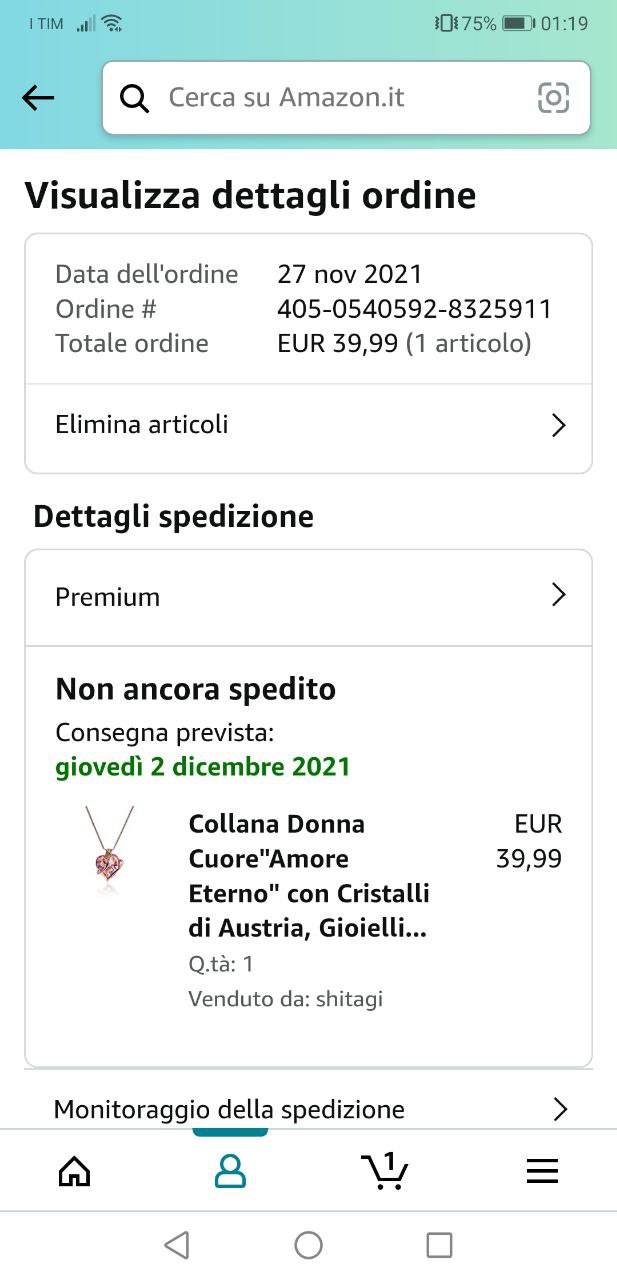Open Elimina articoli option
This screenshot has height=1280, width=617.
click(x=142, y=425)
